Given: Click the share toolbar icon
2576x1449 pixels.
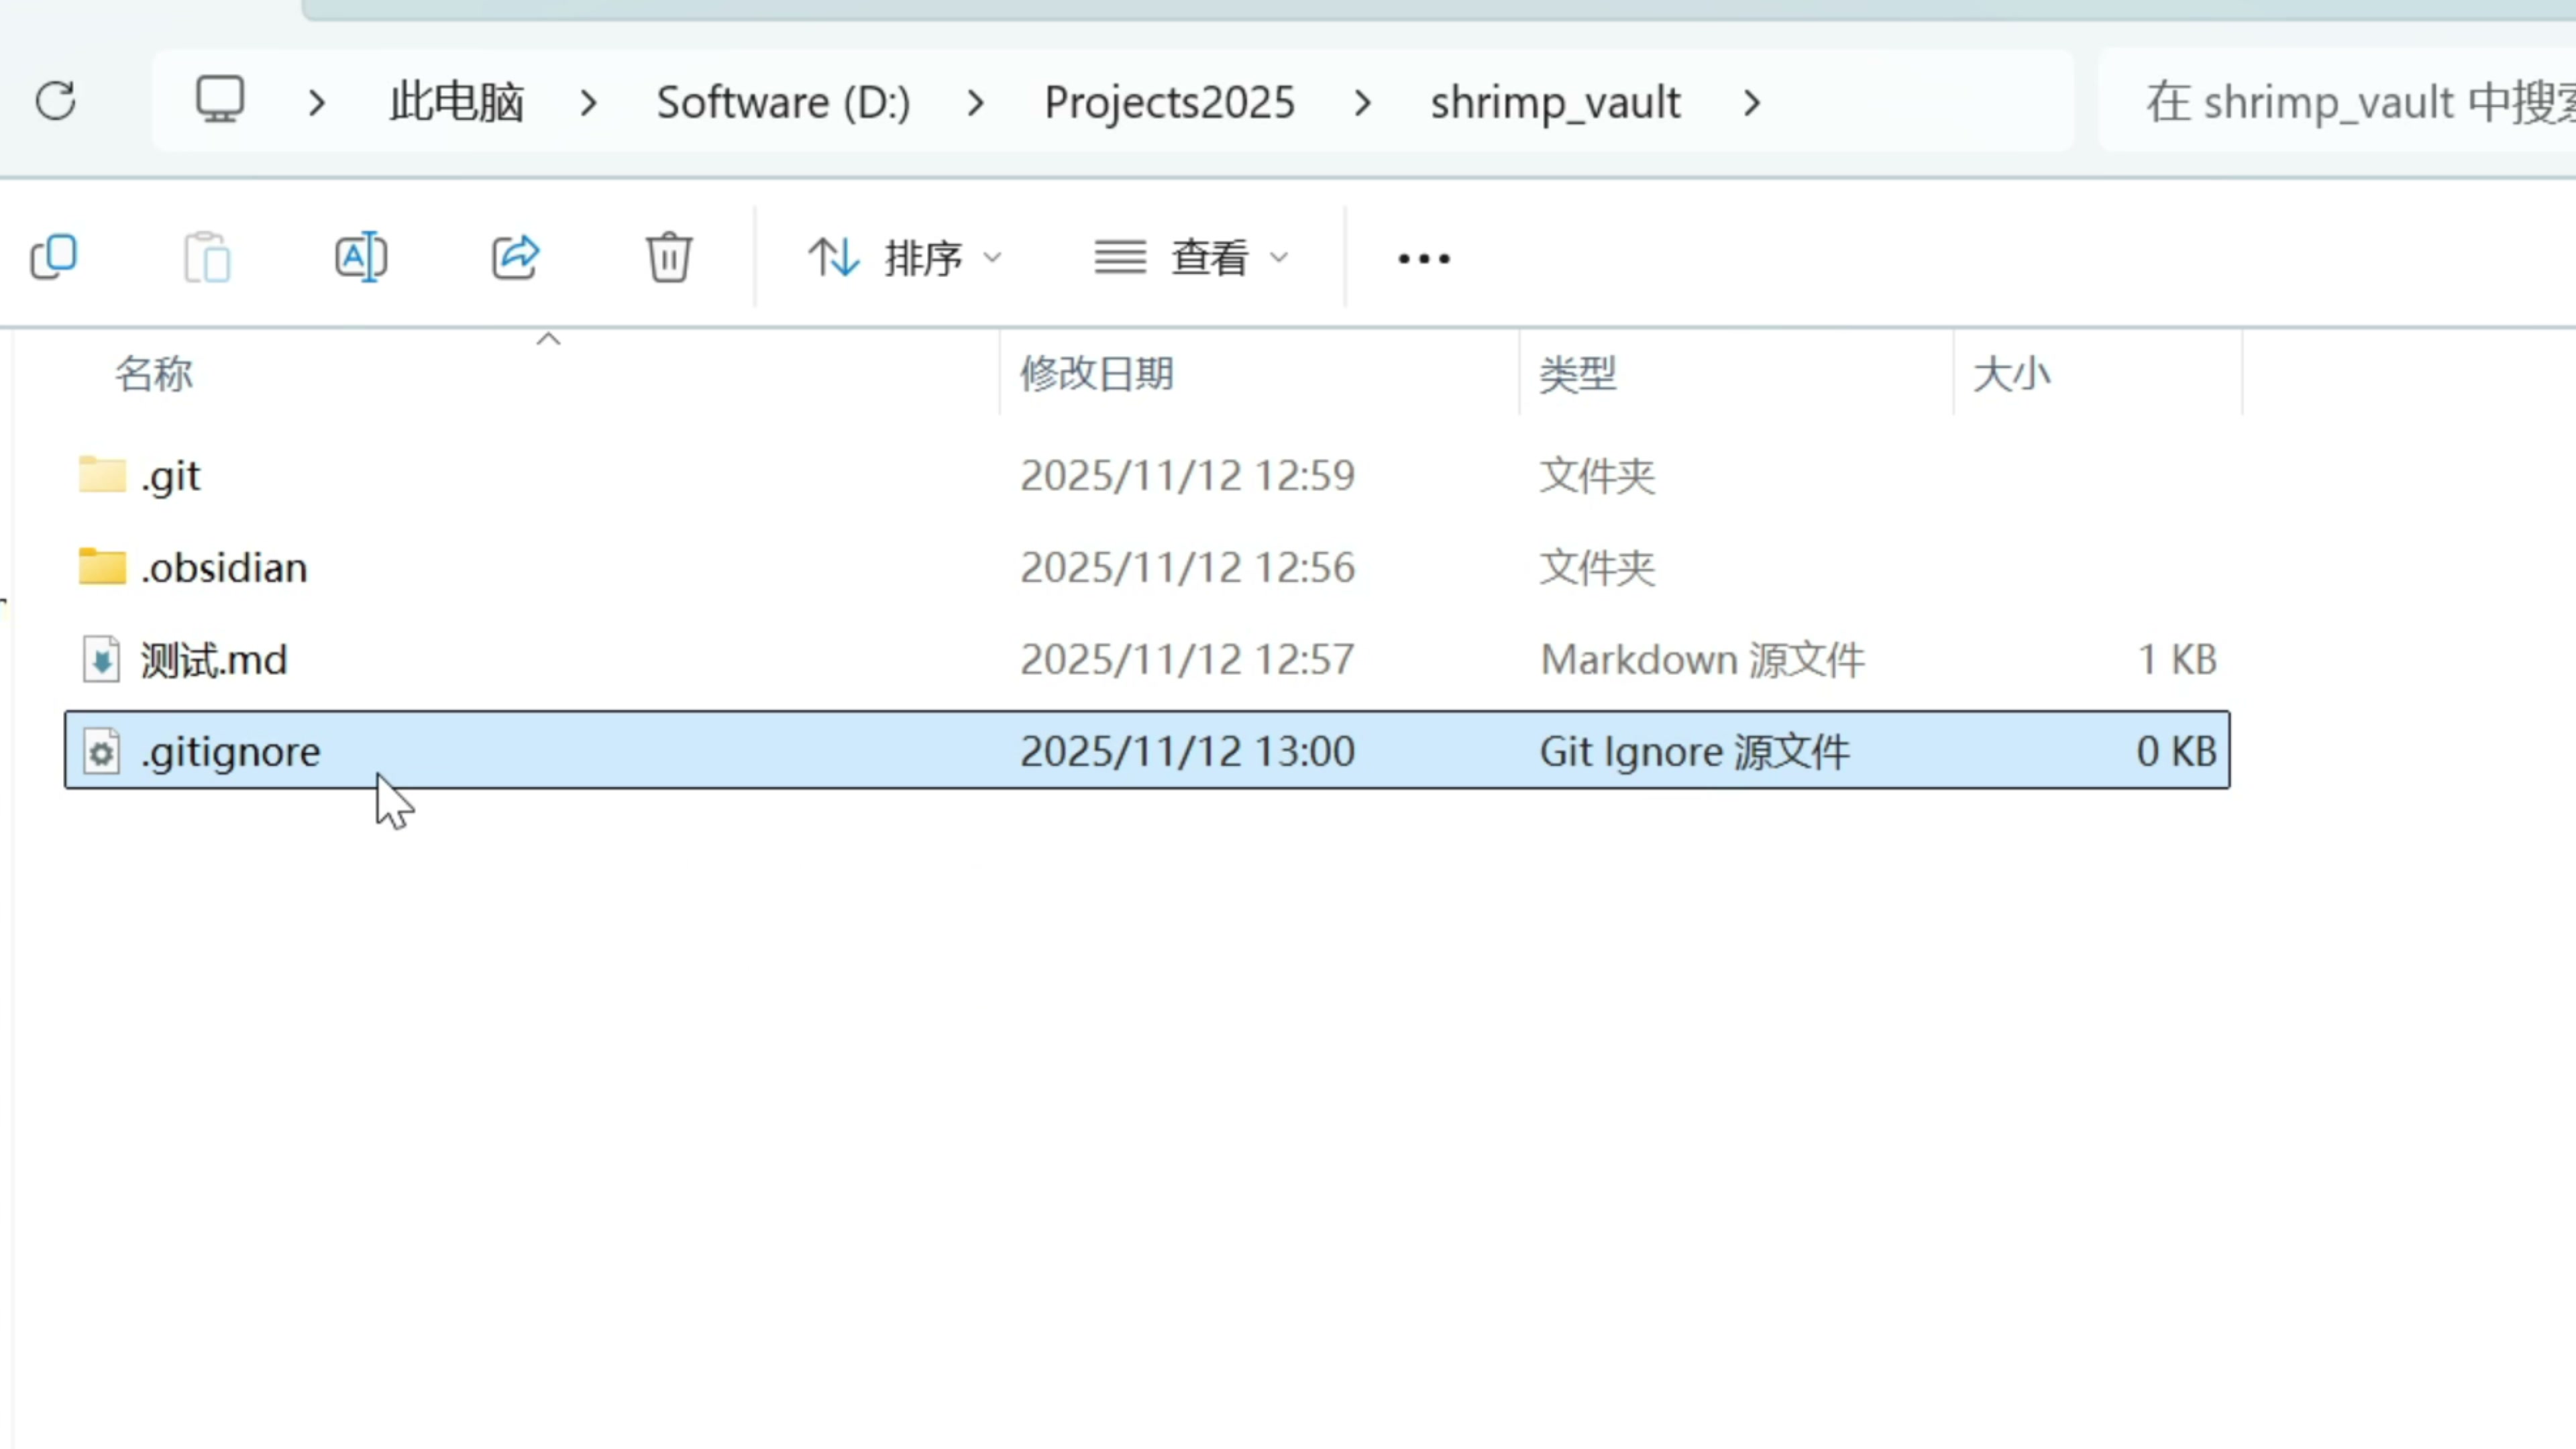Looking at the screenshot, I should 516,258.
